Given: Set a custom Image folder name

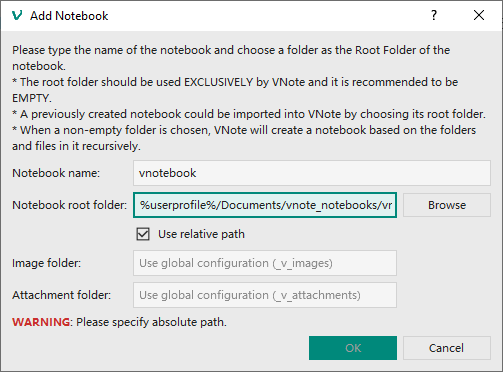Looking at the screenshot, I should (265, 263).
